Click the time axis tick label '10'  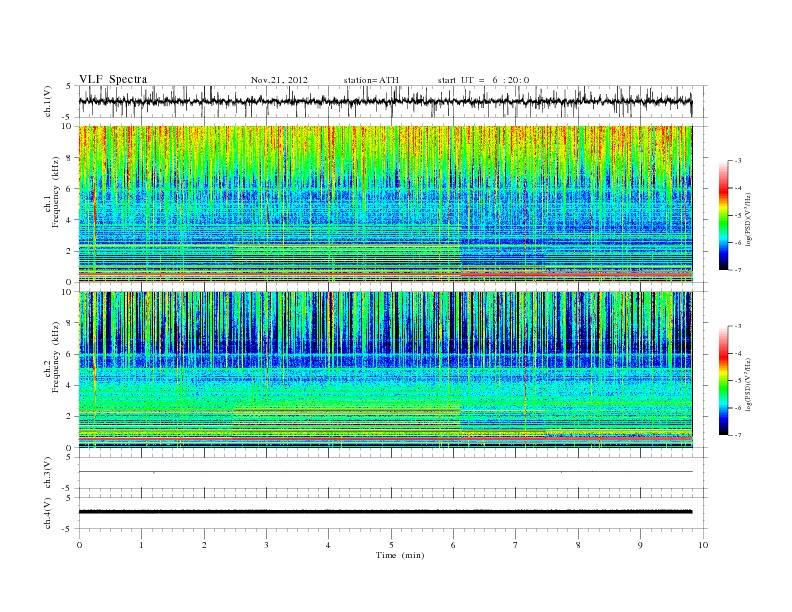tap(703, 545)
